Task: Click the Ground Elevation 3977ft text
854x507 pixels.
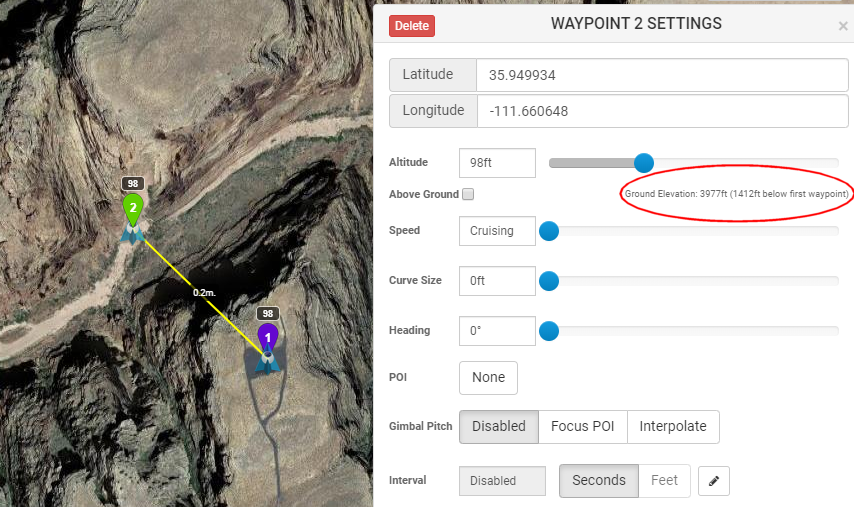Action: pyautogui.click(x=736, y=194)
